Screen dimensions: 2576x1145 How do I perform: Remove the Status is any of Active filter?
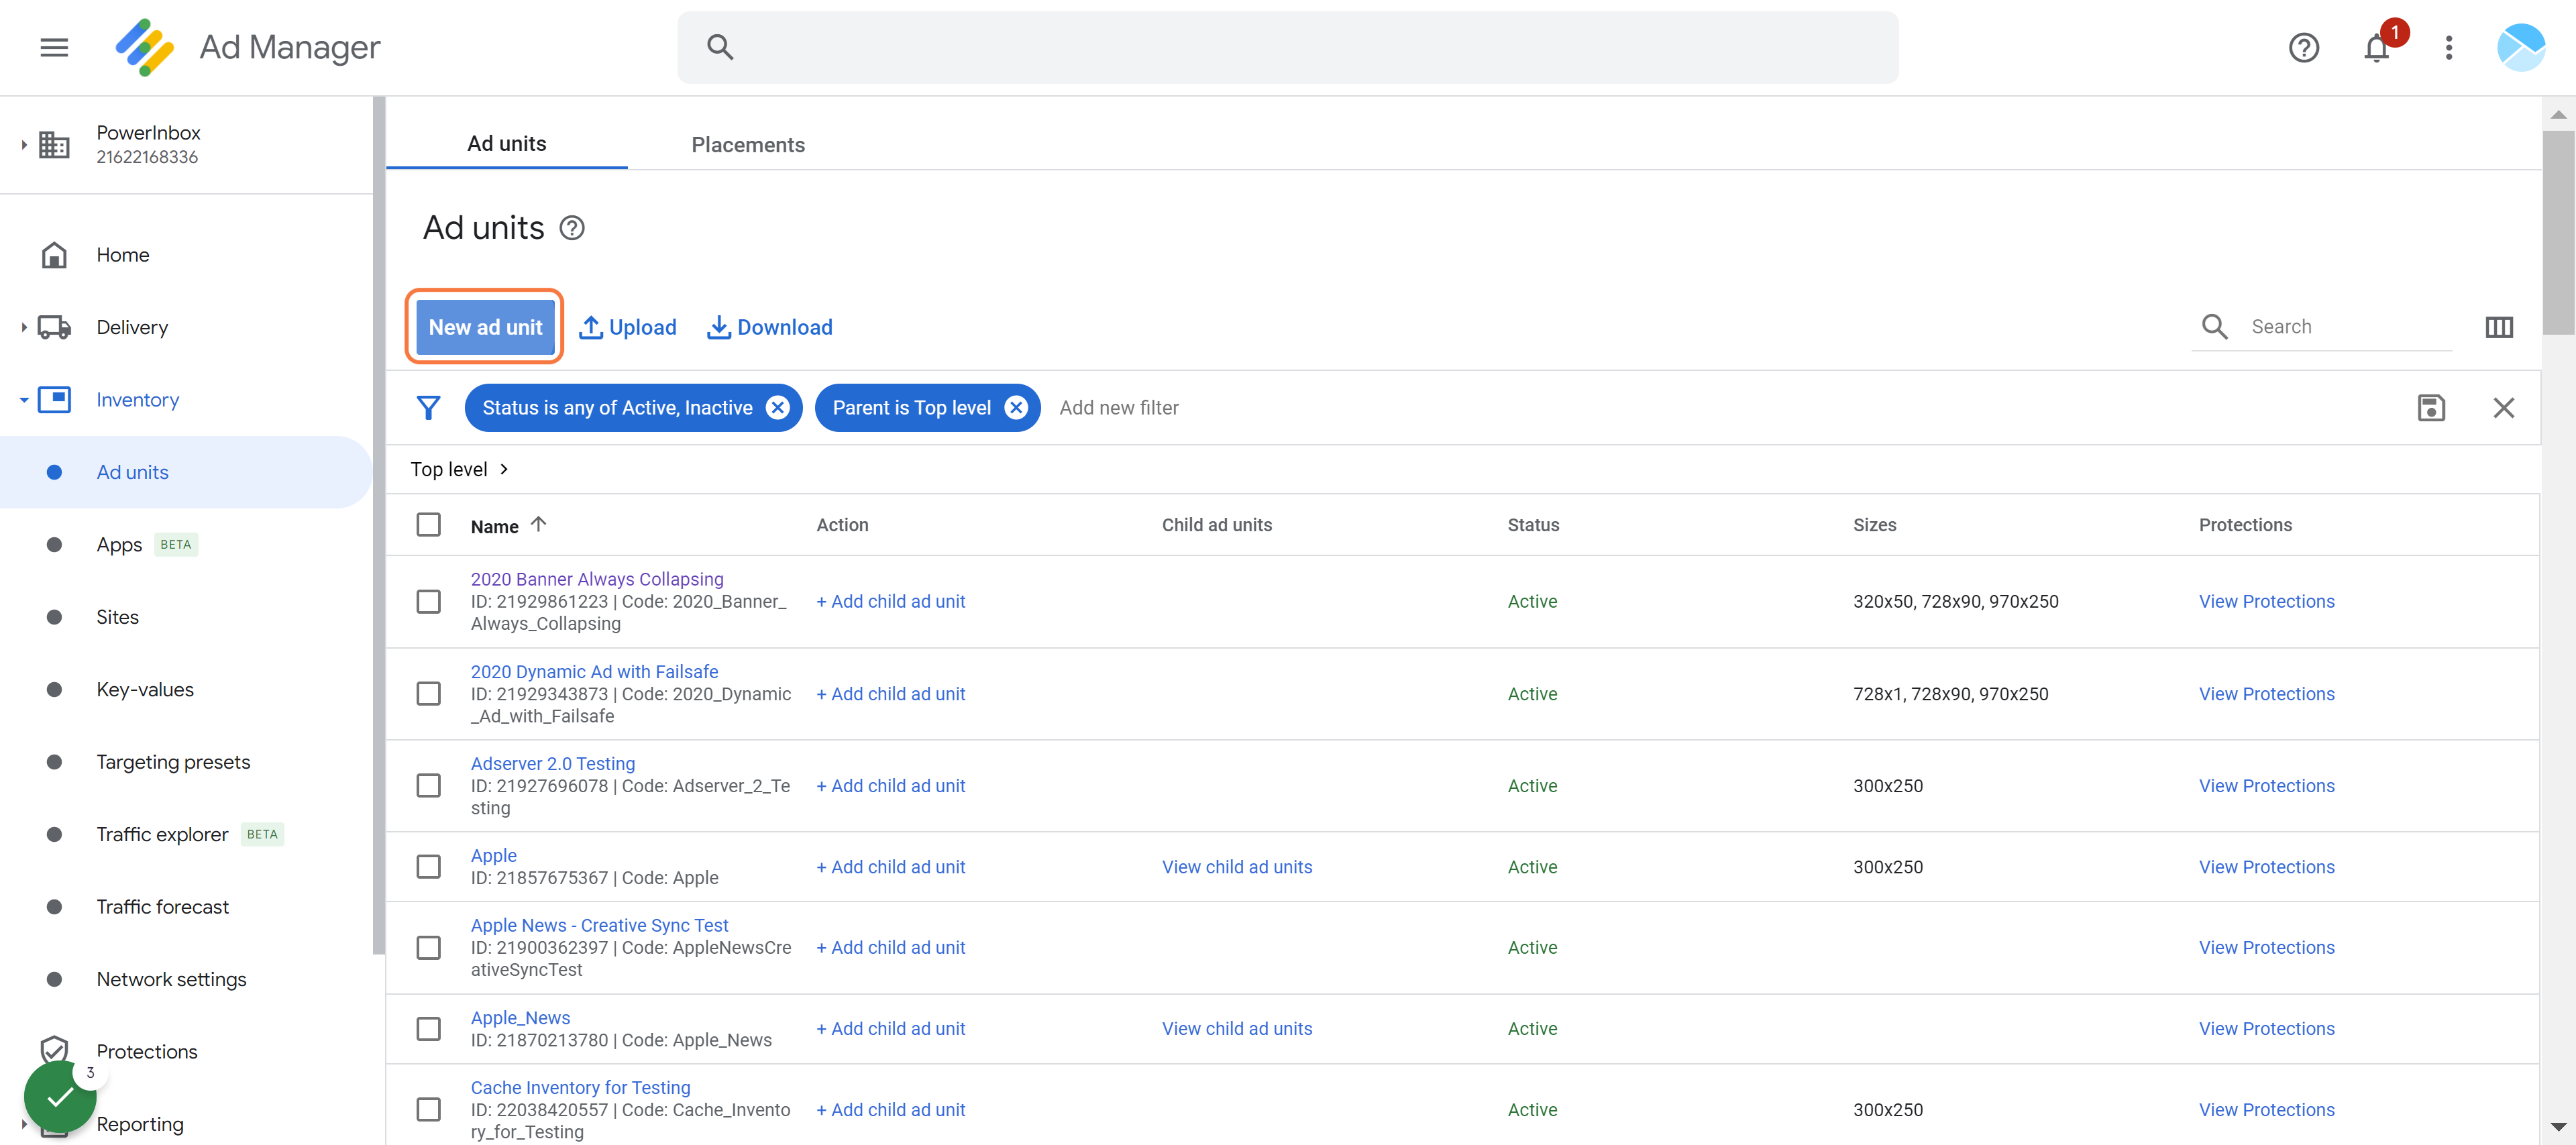point(777,408)
